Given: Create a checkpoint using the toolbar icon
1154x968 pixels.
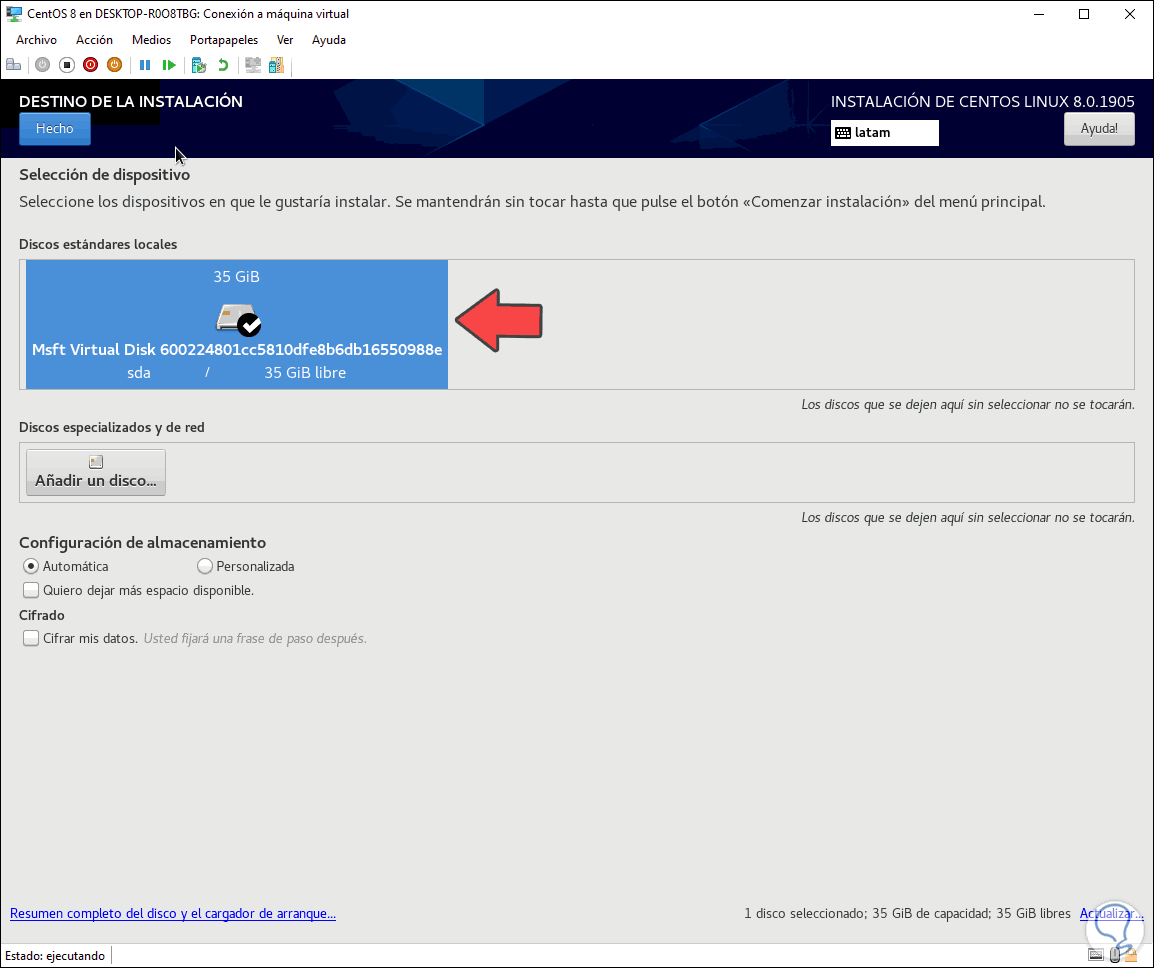Looking at the screenshot, I should tap(199, 66).
